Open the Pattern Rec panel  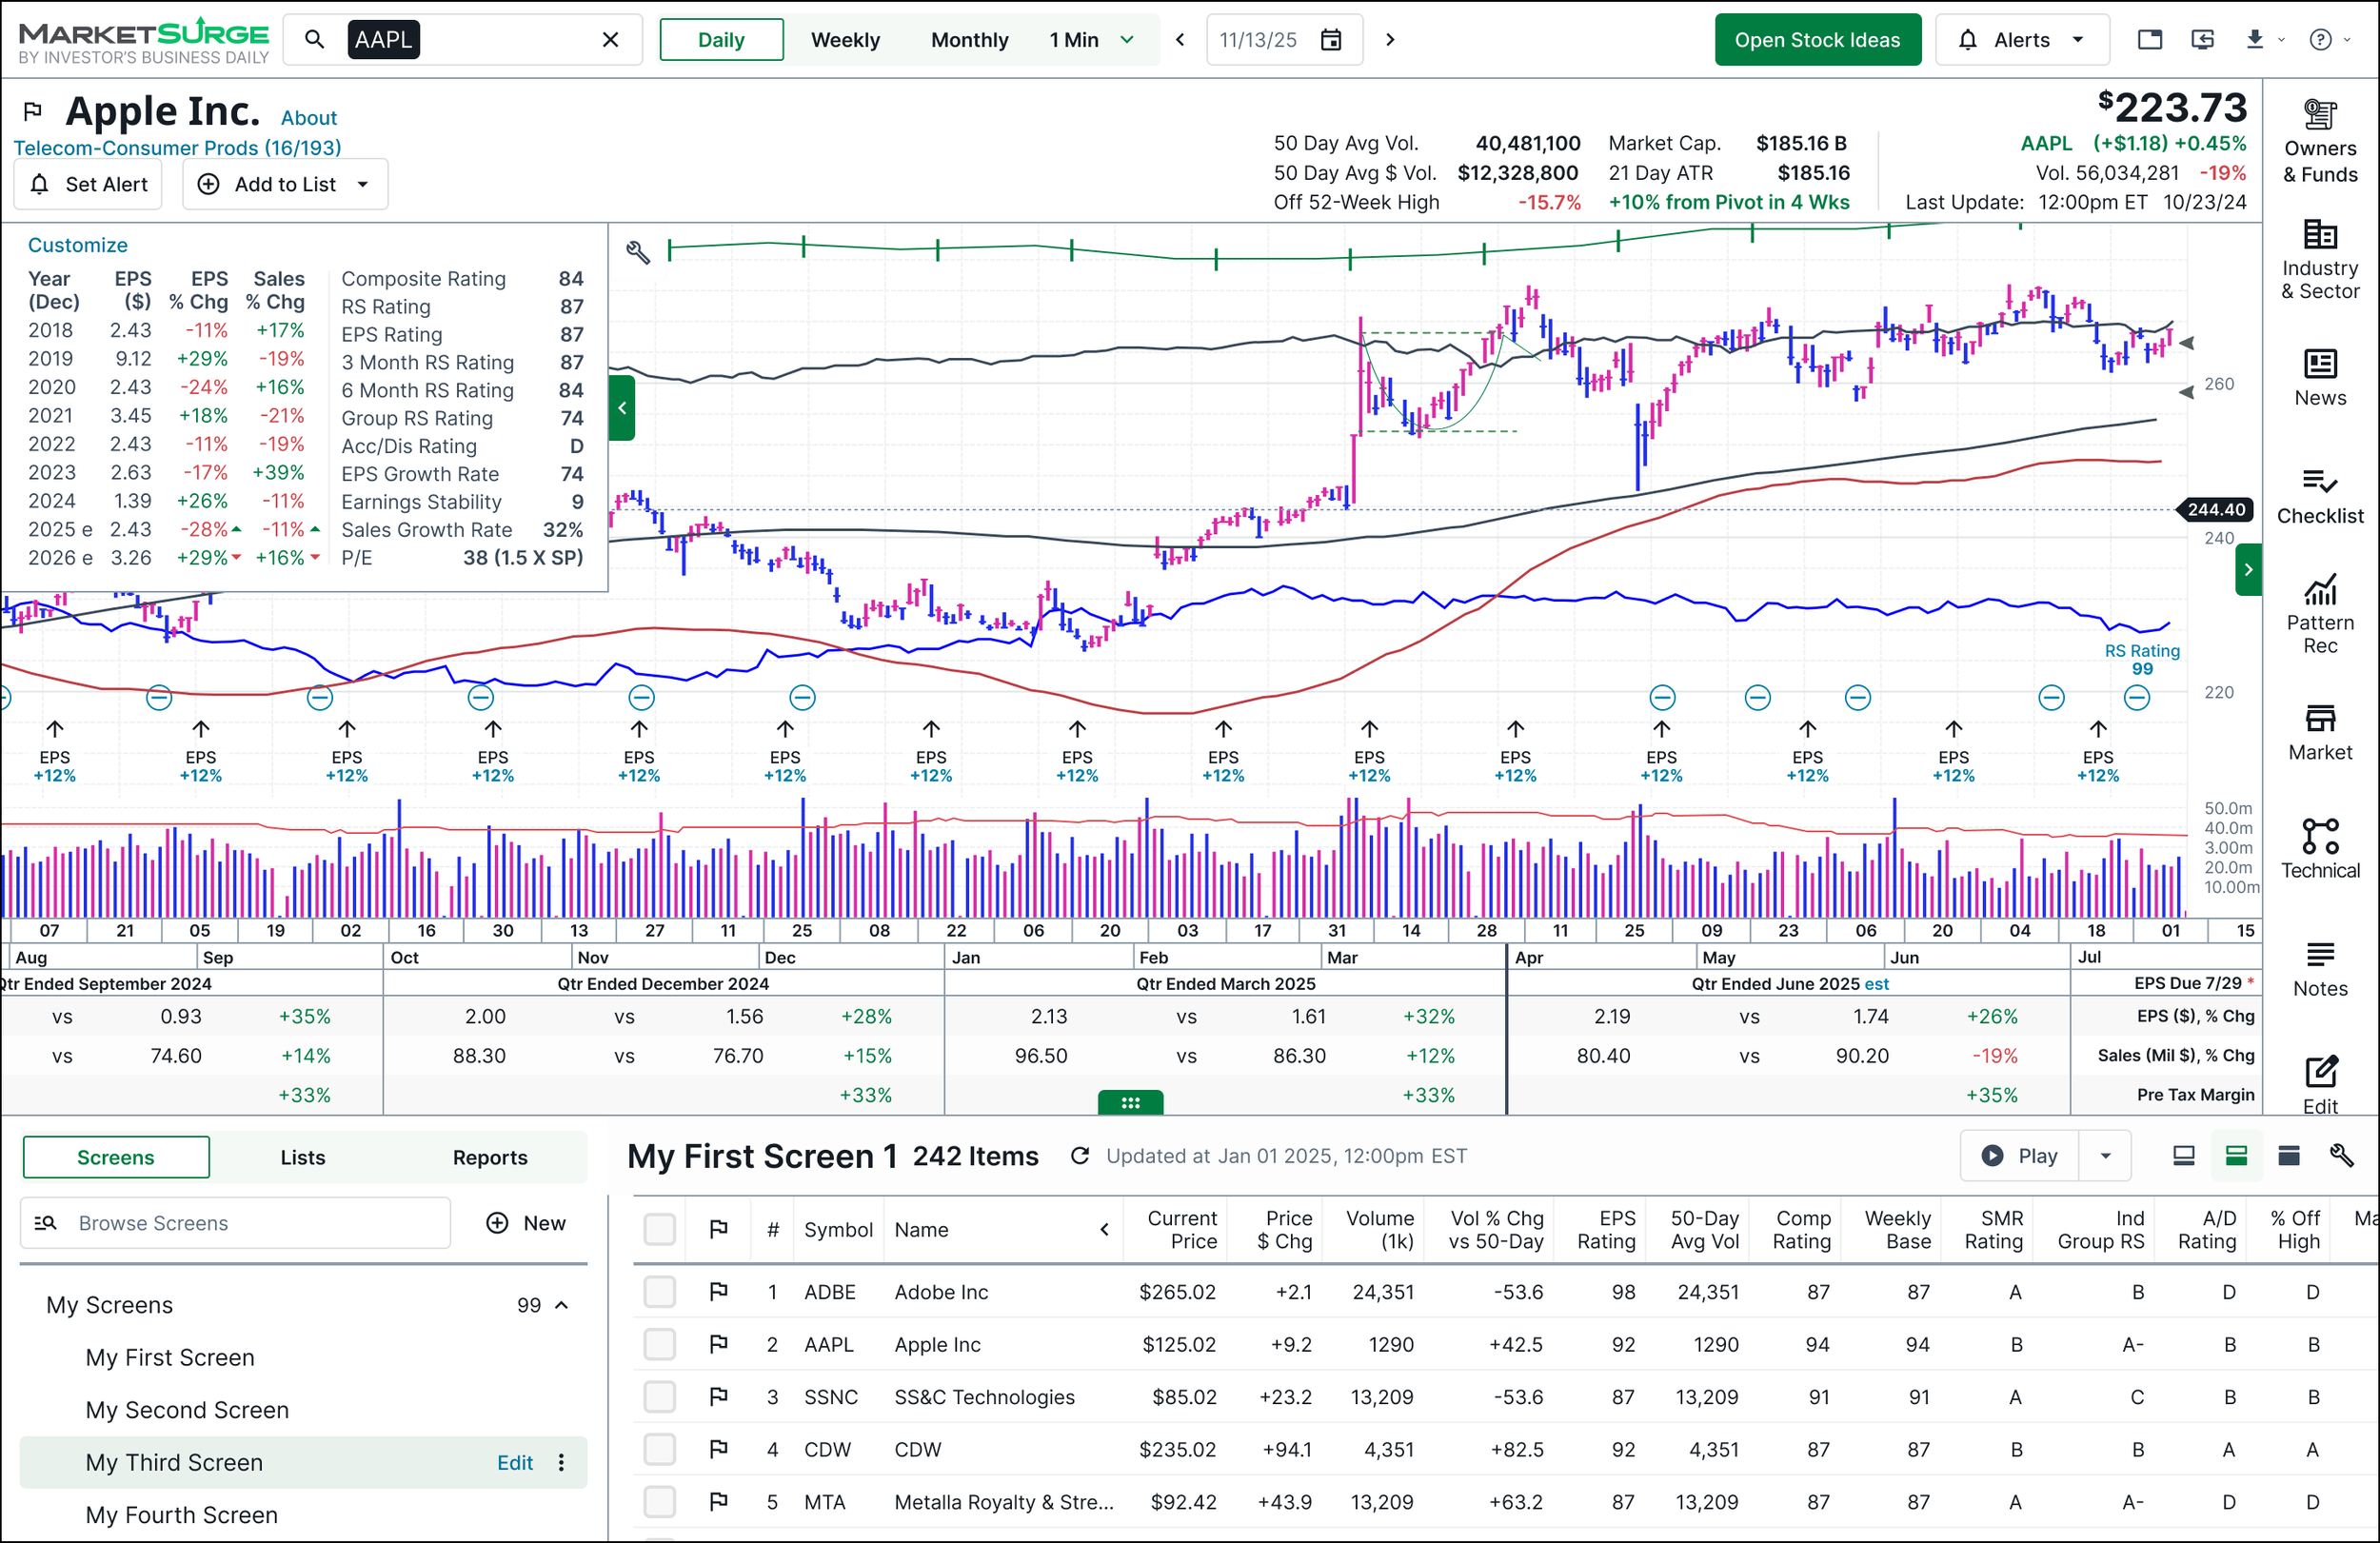tap(2319, 614)
